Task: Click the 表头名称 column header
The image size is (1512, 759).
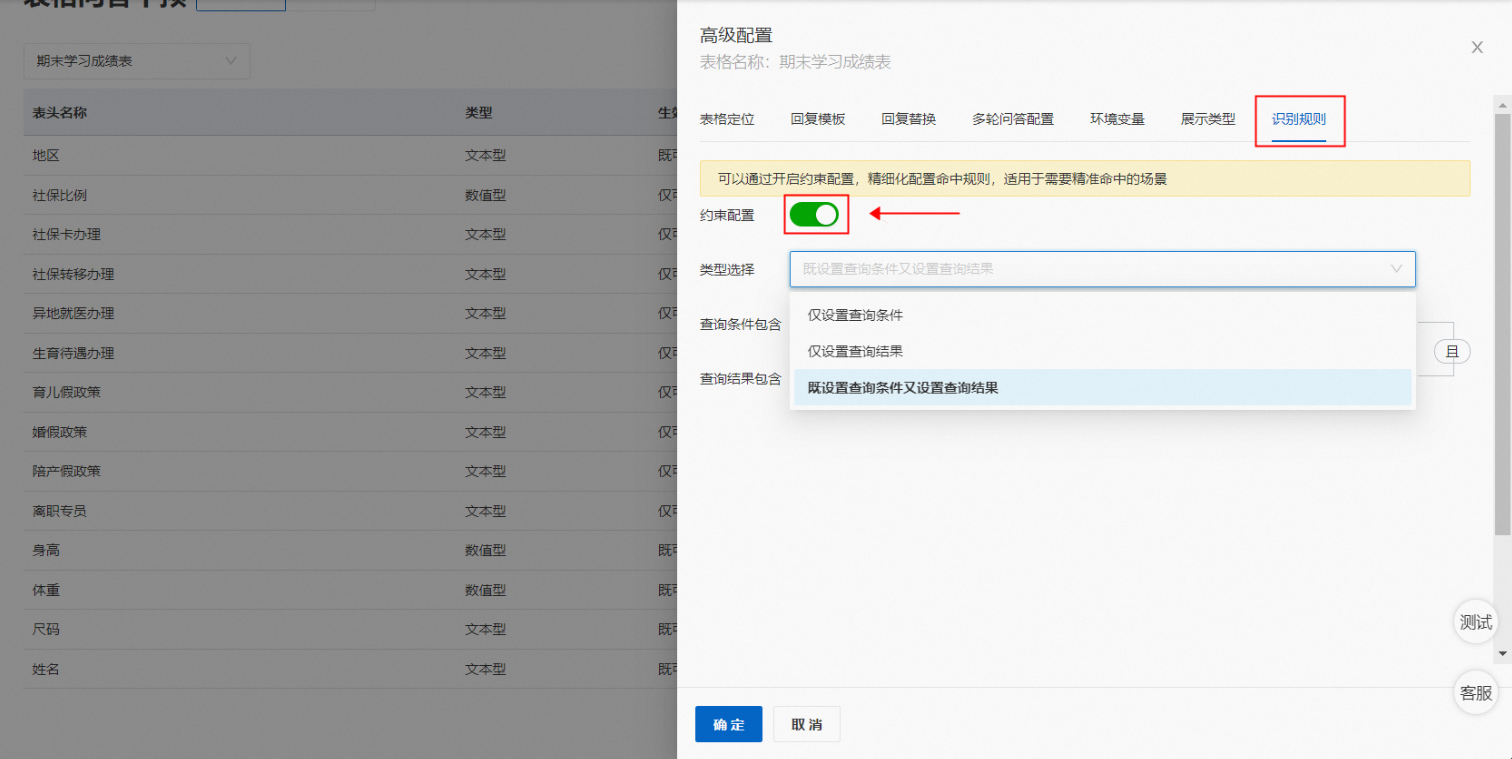Action: (59, 113)
